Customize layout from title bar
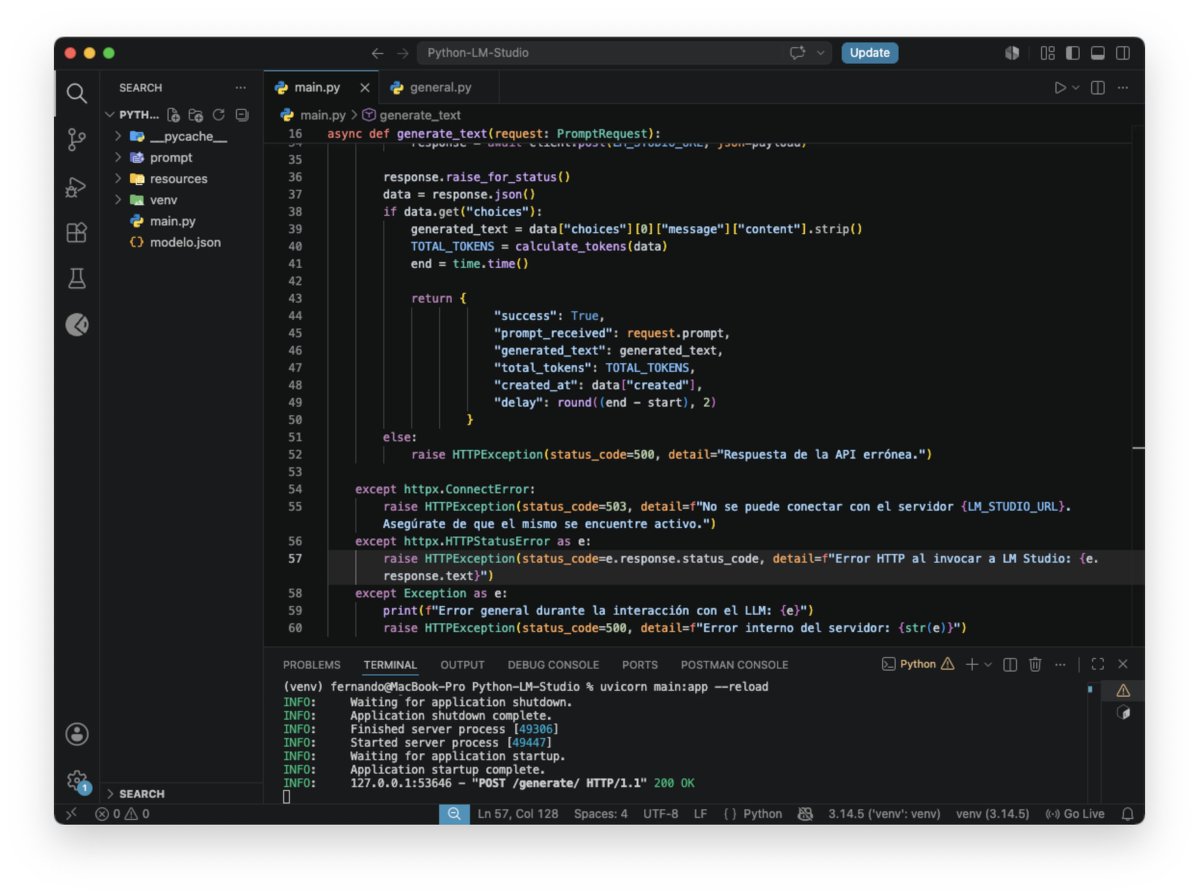The image size is (1199, 896). [1048, 53]
